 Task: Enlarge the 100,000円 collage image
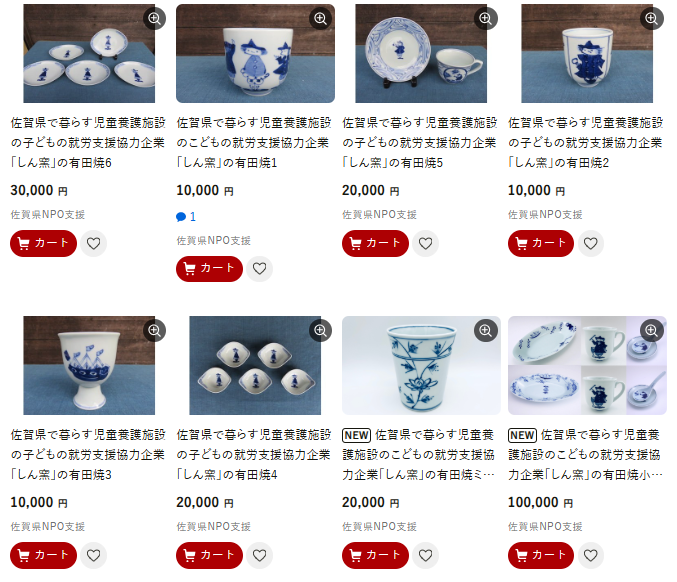tap(652, 331)
